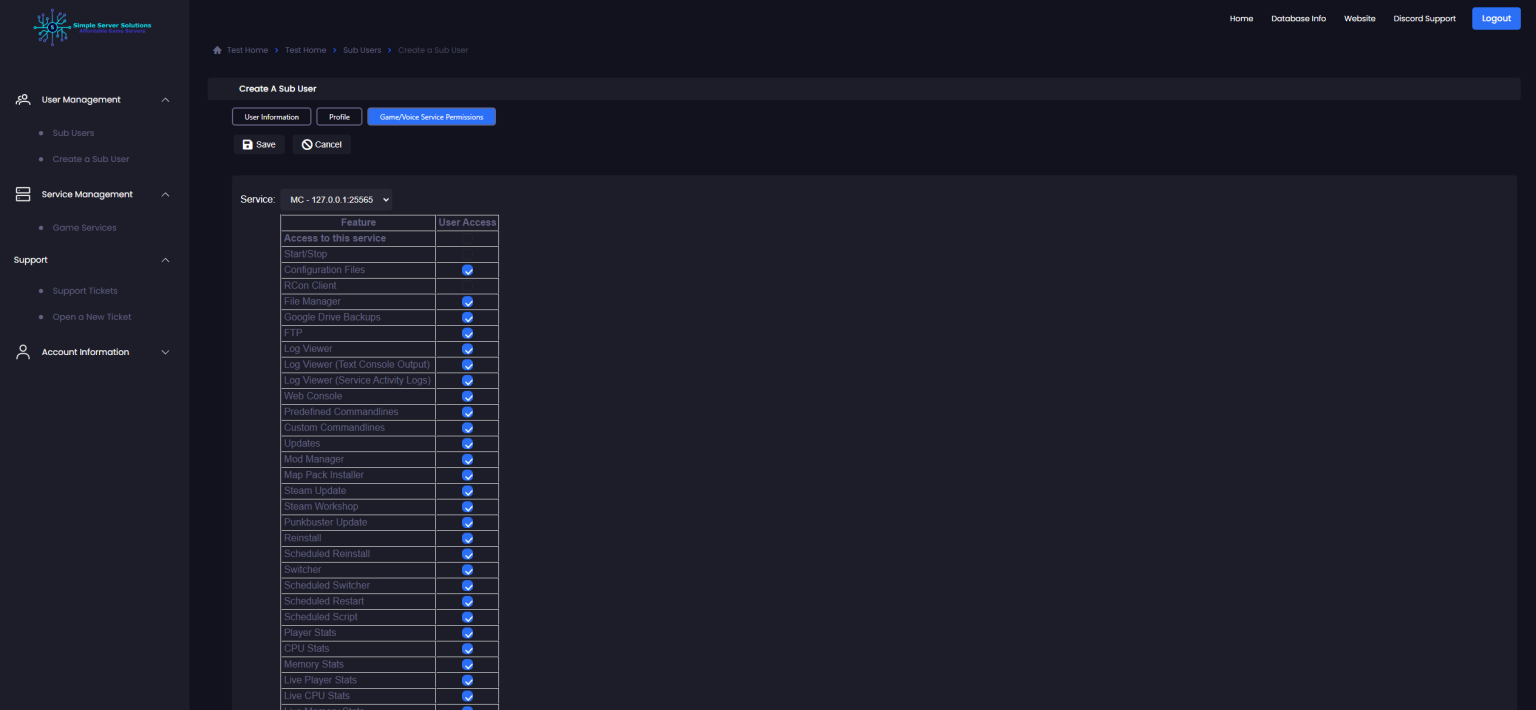Expand the Account Information section chevron

pos(166,352)
